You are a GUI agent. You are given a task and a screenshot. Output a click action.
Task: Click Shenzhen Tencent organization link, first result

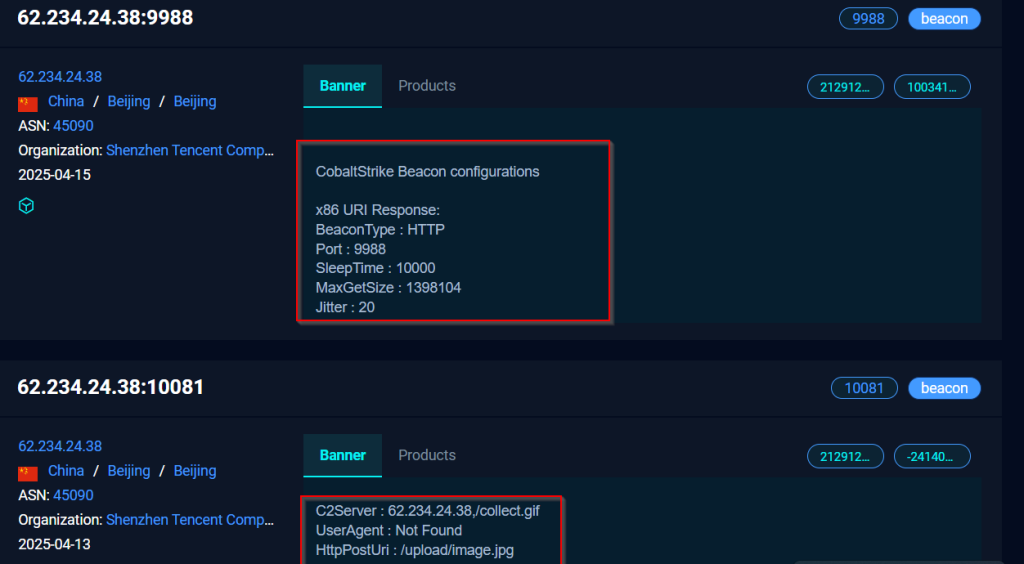pos(190,150)
